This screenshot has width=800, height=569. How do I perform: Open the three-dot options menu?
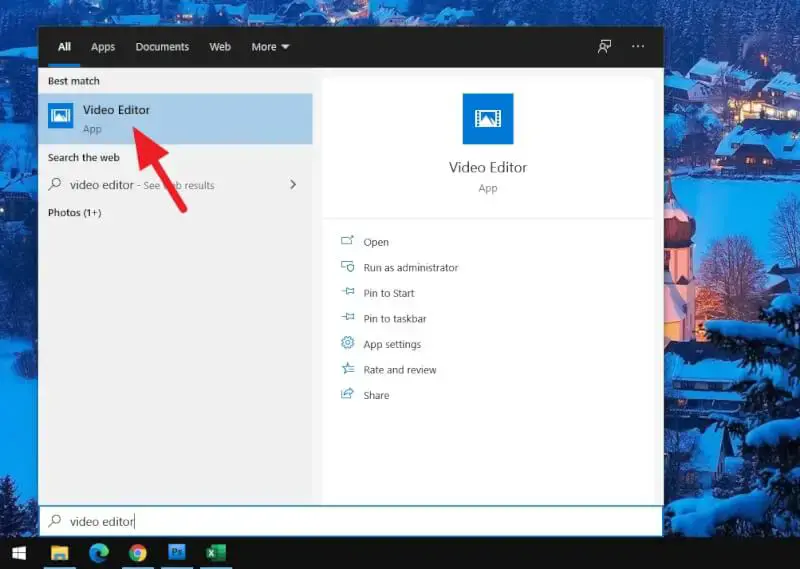pyautogui.click(x=638, y=46)
